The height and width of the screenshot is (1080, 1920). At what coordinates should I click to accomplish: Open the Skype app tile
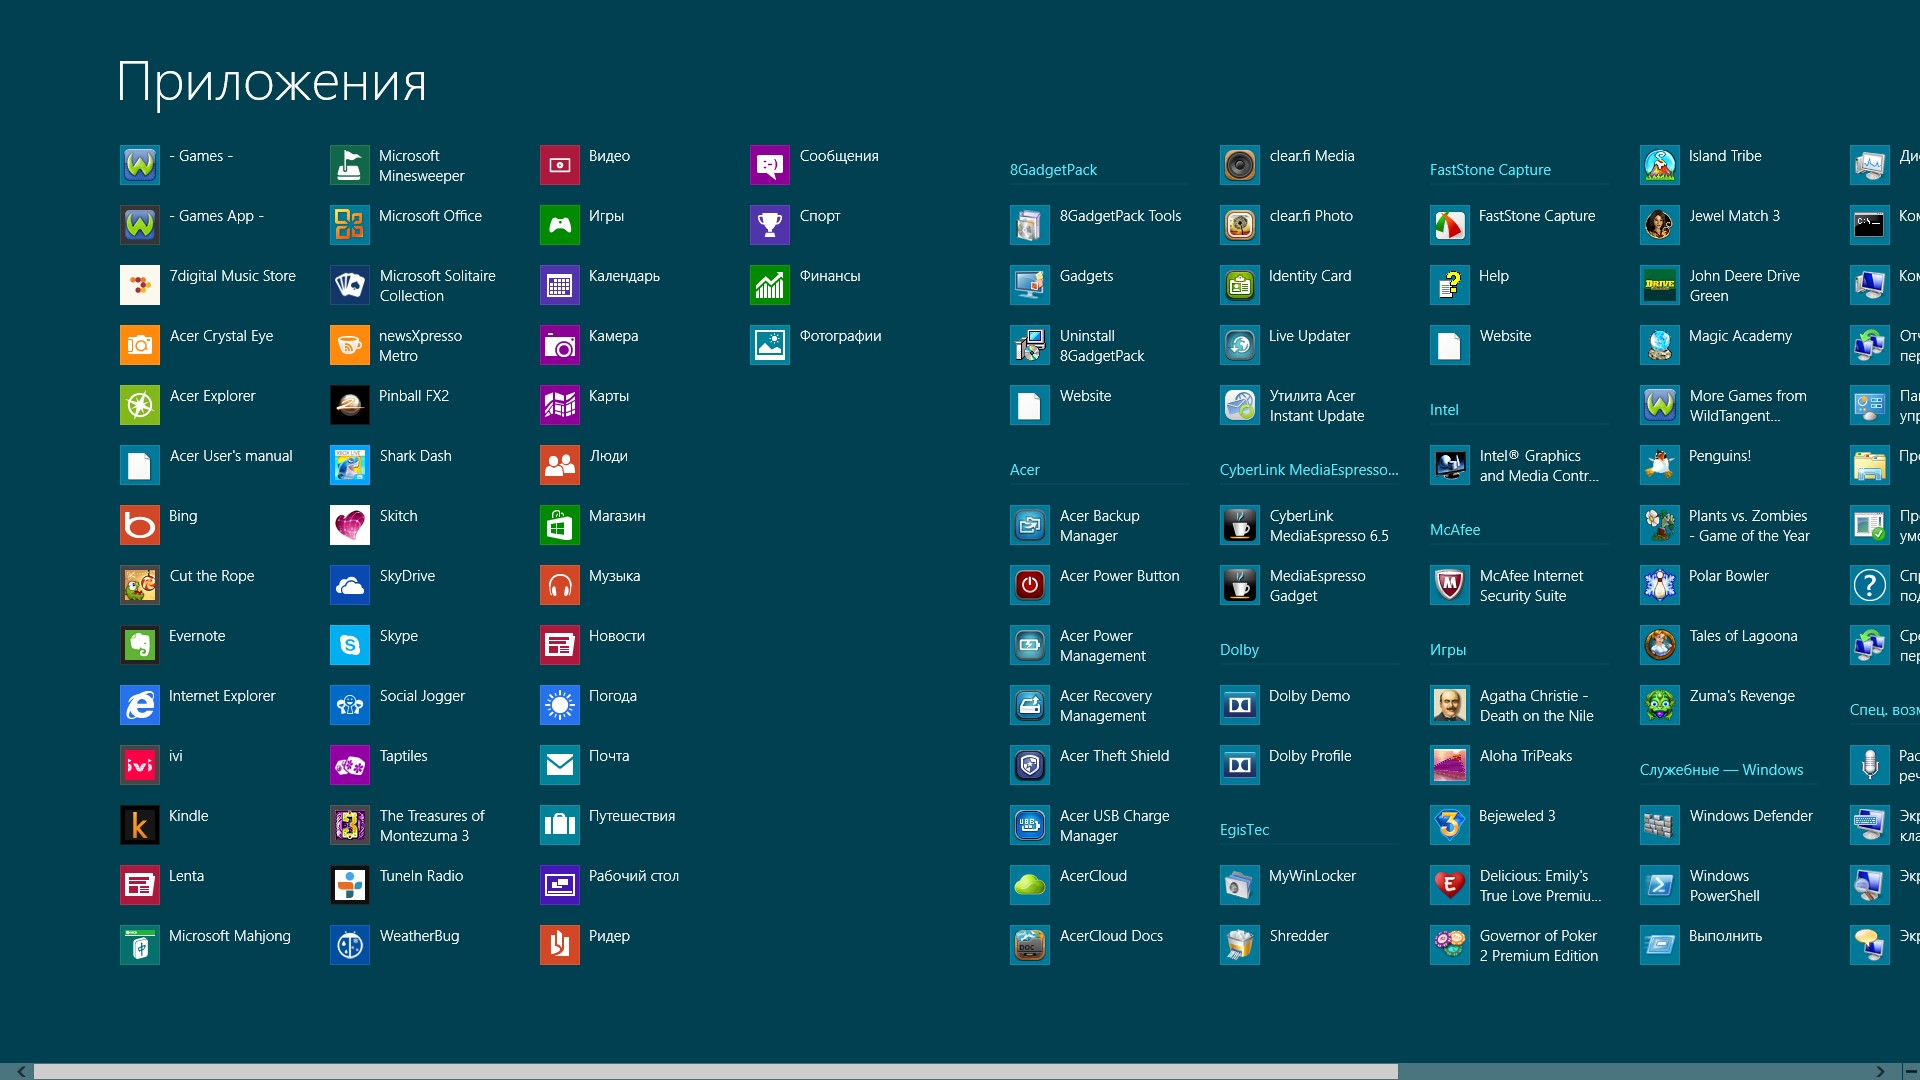tap(350, 645)
